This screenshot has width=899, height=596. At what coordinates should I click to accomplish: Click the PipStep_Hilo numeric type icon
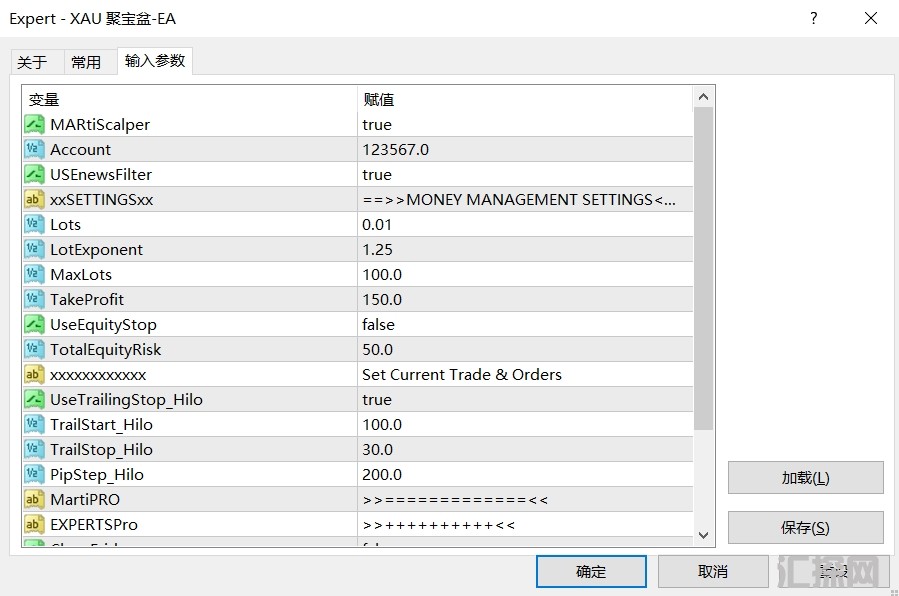pyautogui.click(x=34, y=475)
